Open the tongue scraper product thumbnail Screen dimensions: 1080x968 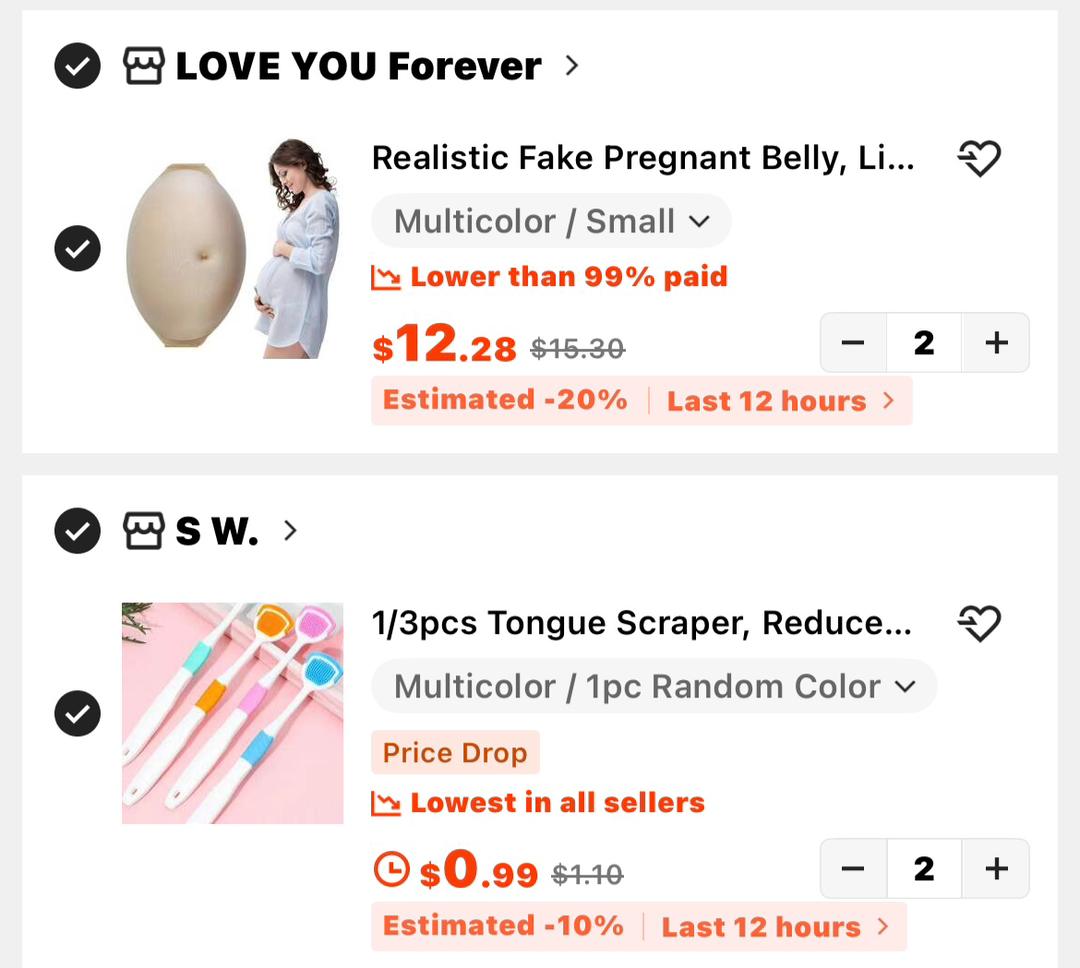(232, 713)
